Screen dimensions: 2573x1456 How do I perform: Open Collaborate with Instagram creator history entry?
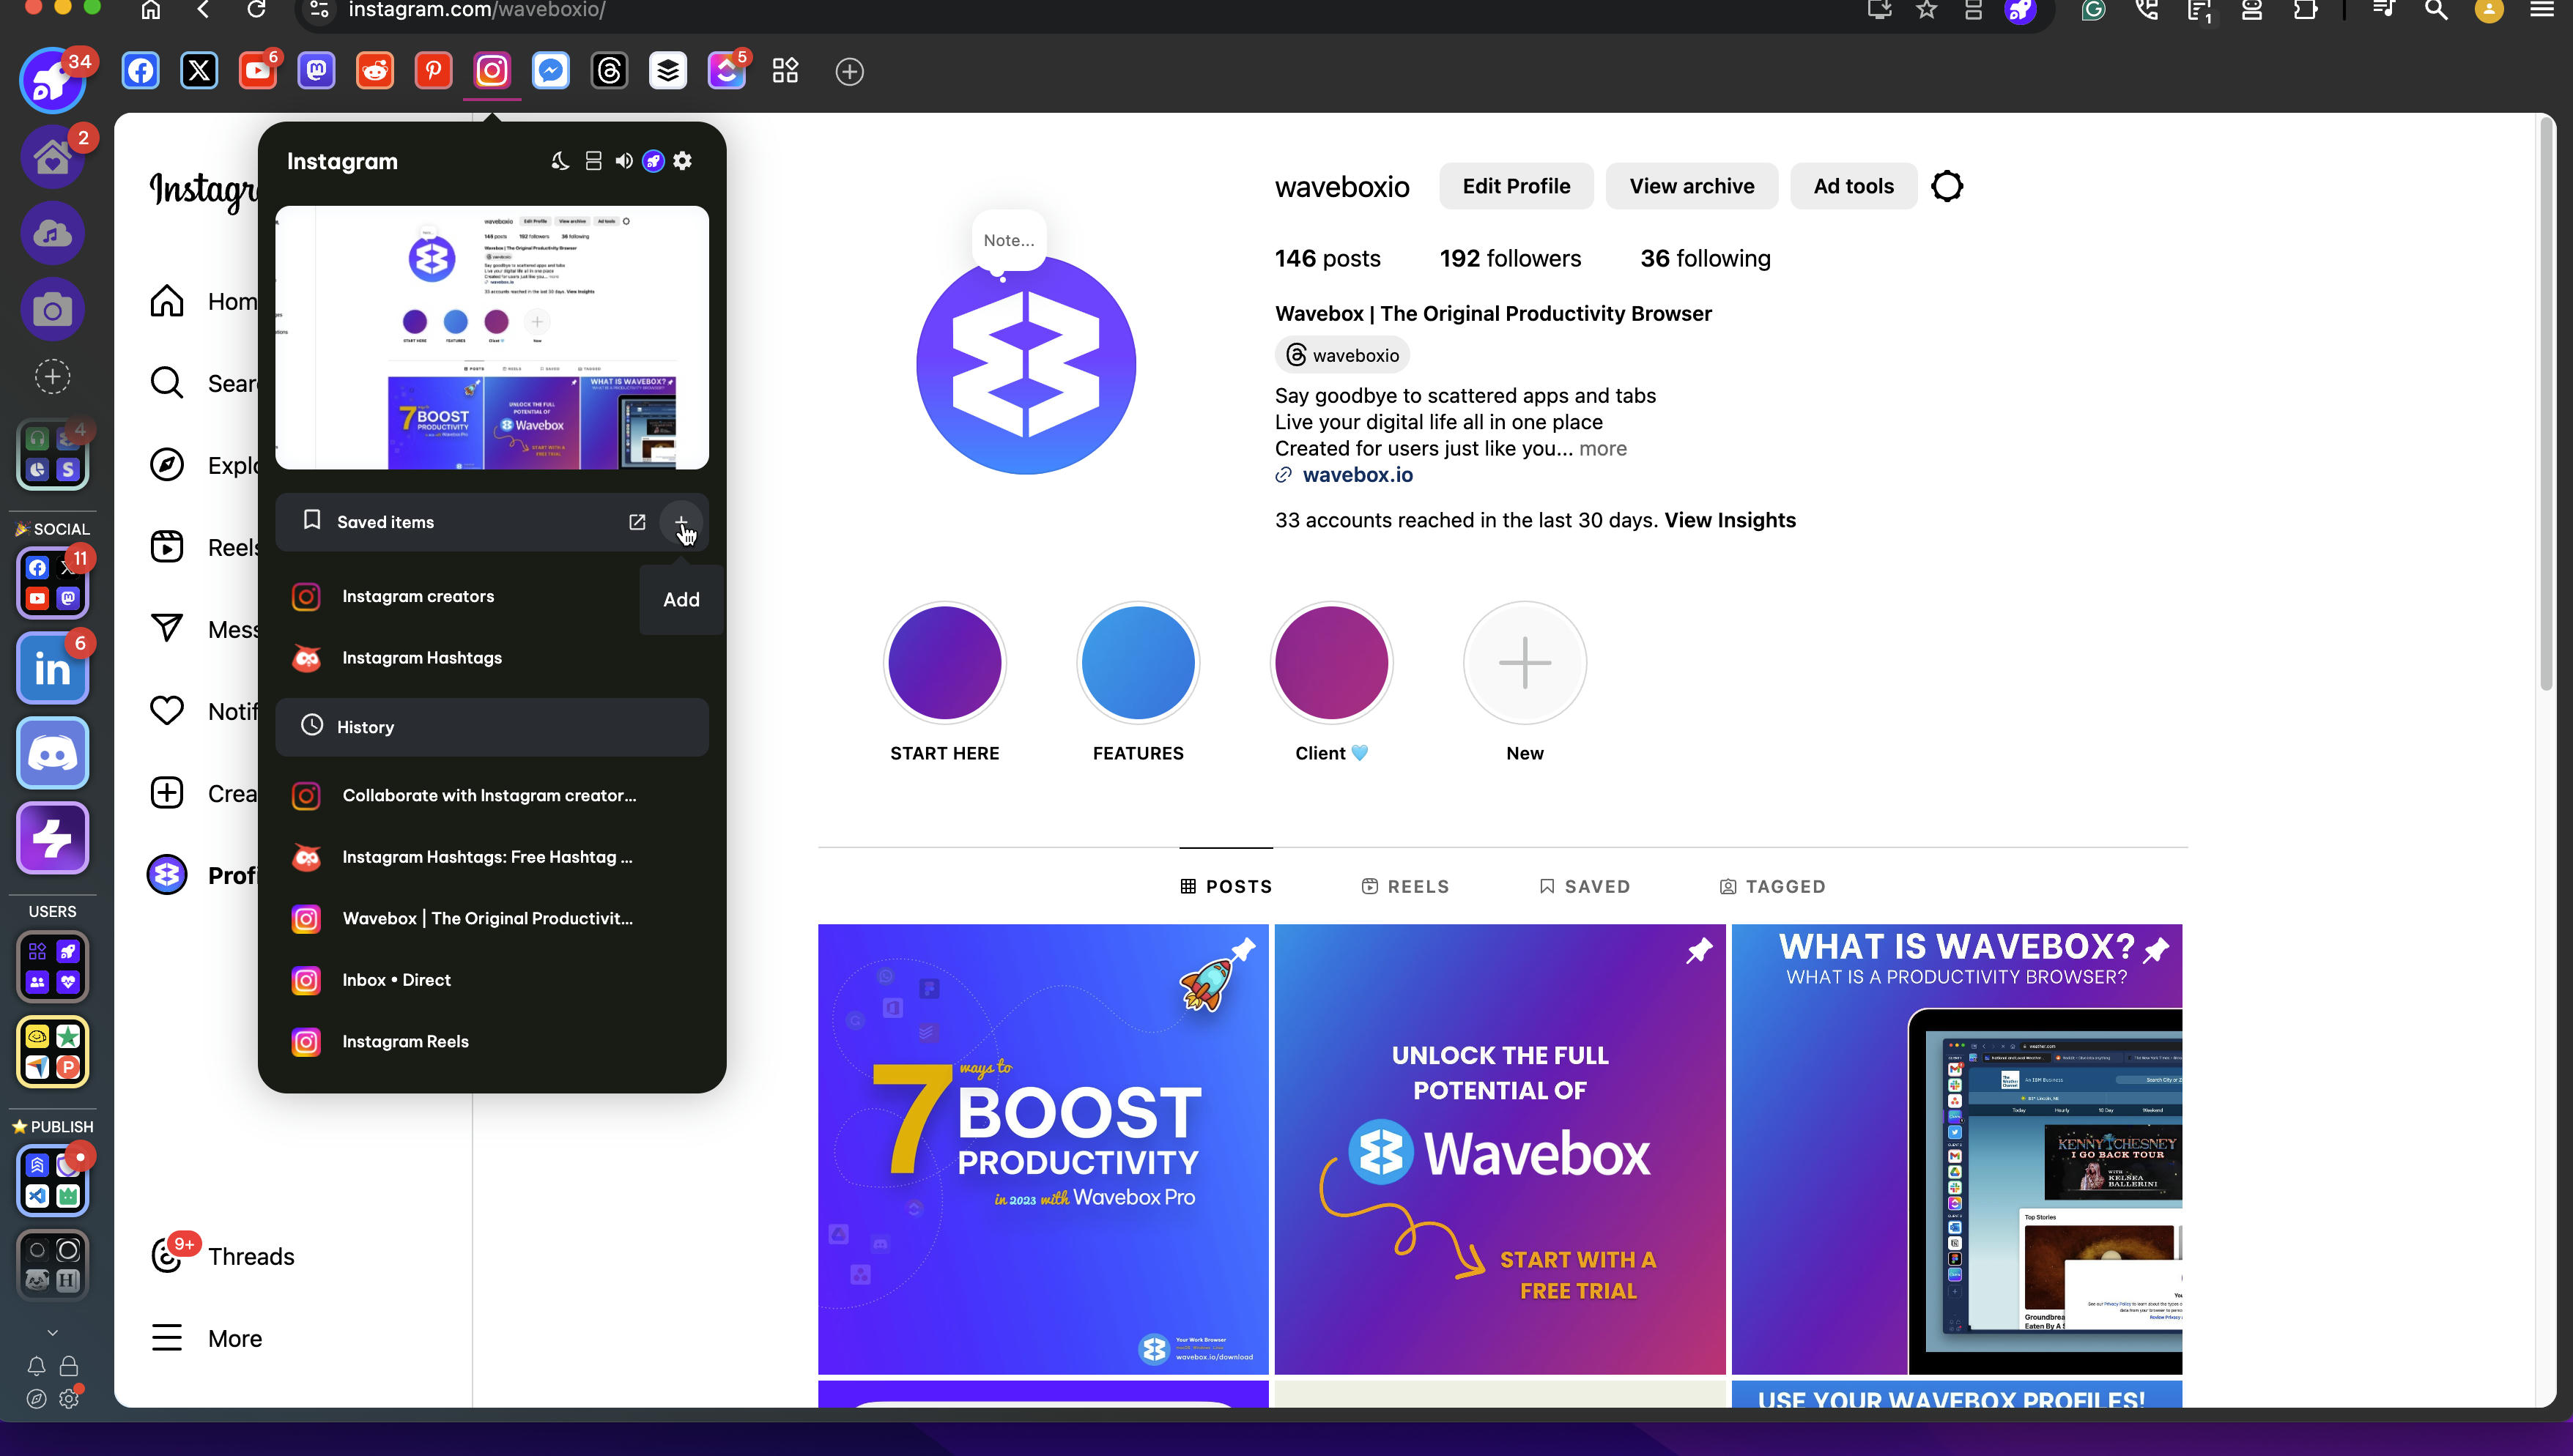492,795
